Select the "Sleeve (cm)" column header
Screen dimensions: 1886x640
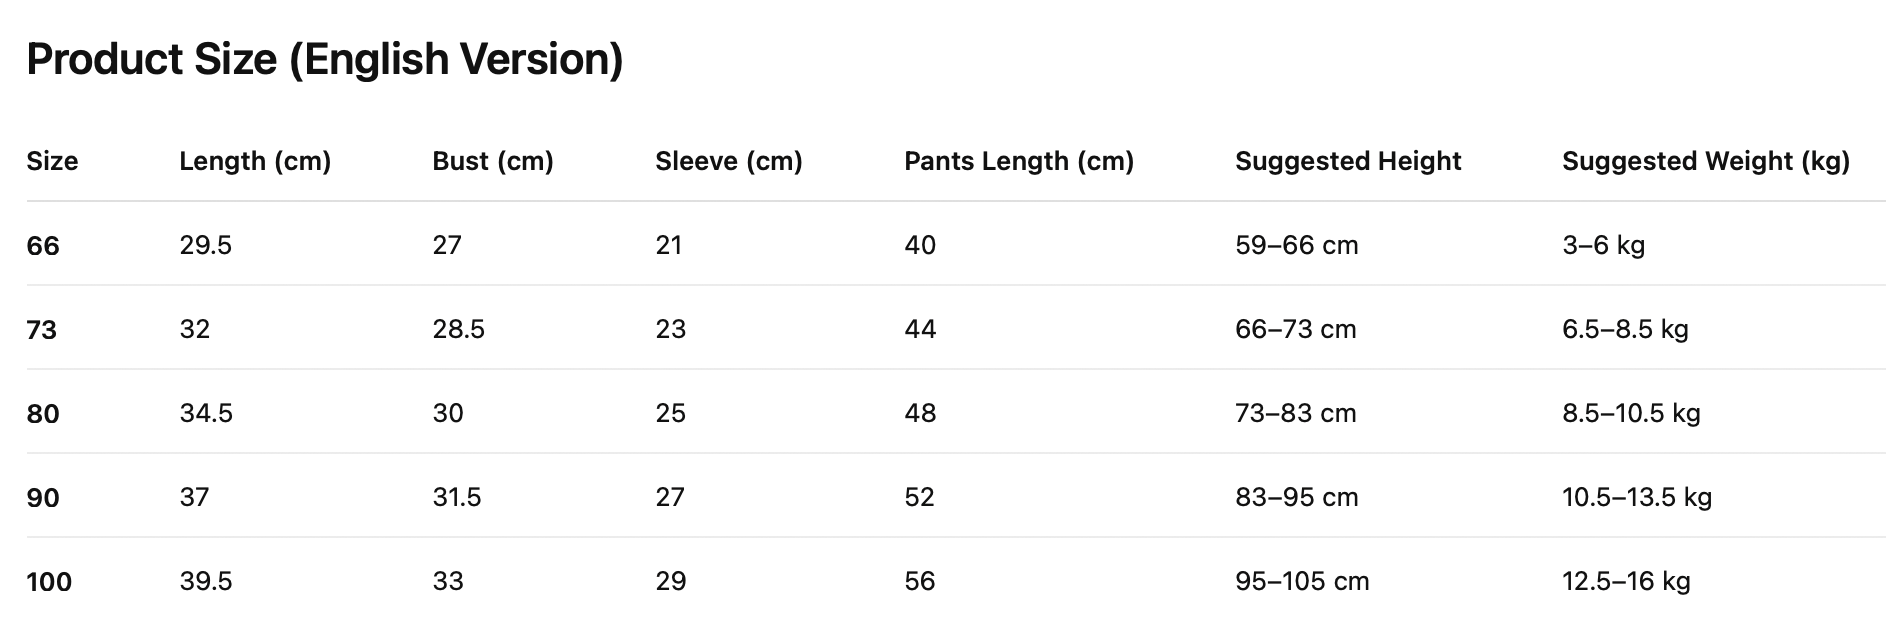728,161
